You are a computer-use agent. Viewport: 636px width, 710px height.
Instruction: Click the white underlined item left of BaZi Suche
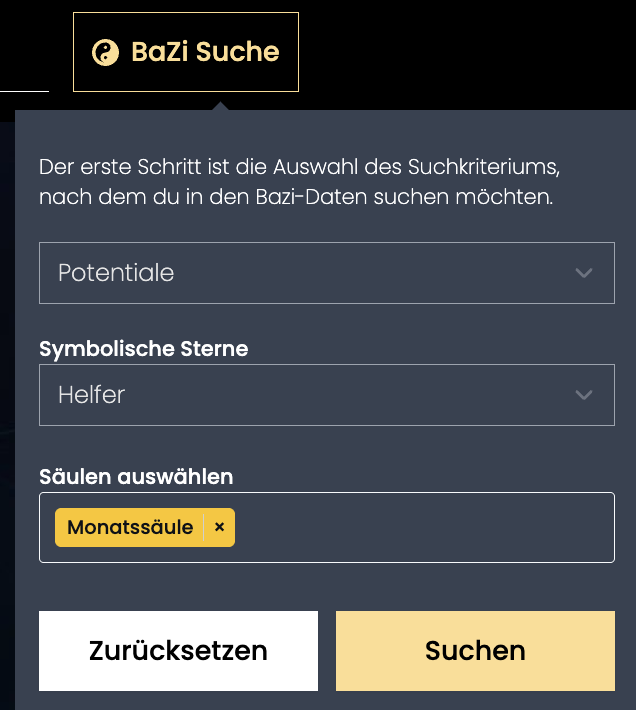point(24,91)
